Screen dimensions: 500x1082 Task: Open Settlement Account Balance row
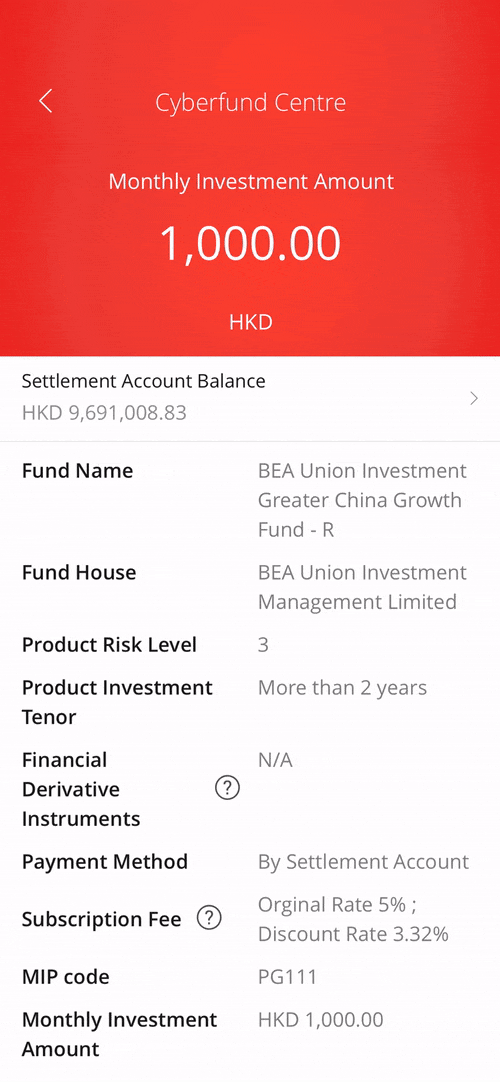click(x=250, y=398)
